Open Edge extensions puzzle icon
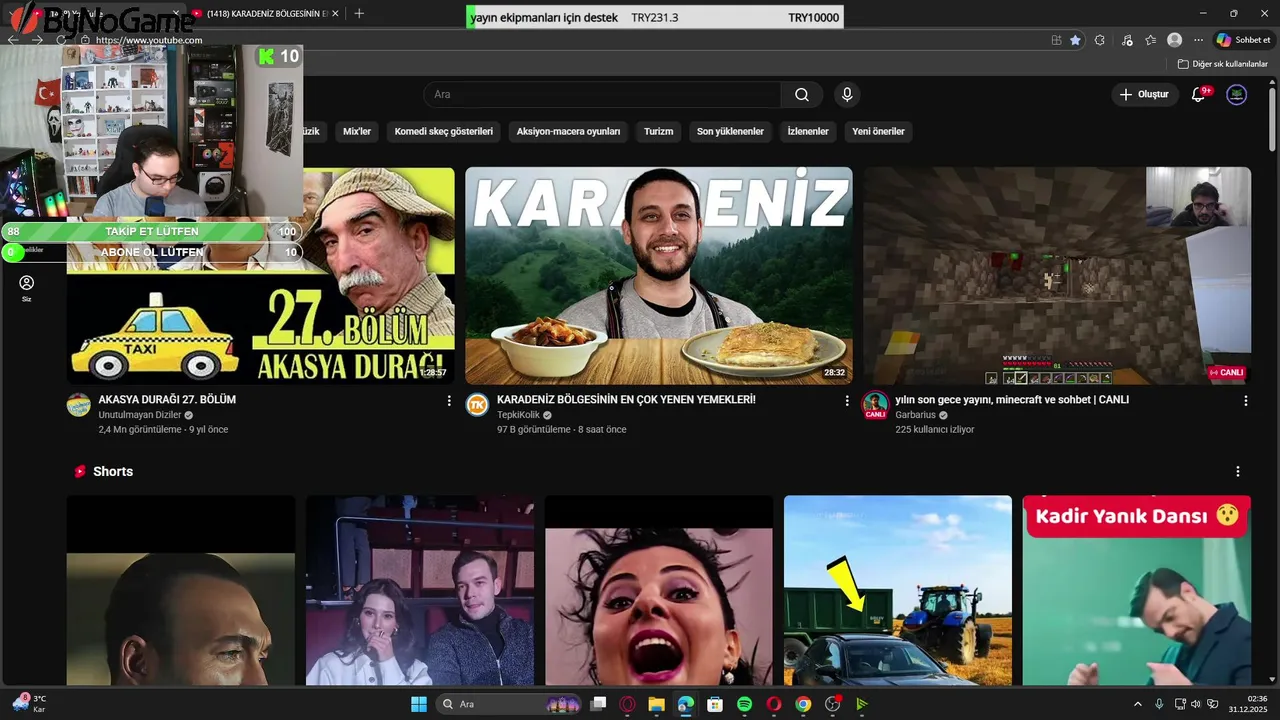The width and height of the screenshot is (1280, 720). point(1100,40)
